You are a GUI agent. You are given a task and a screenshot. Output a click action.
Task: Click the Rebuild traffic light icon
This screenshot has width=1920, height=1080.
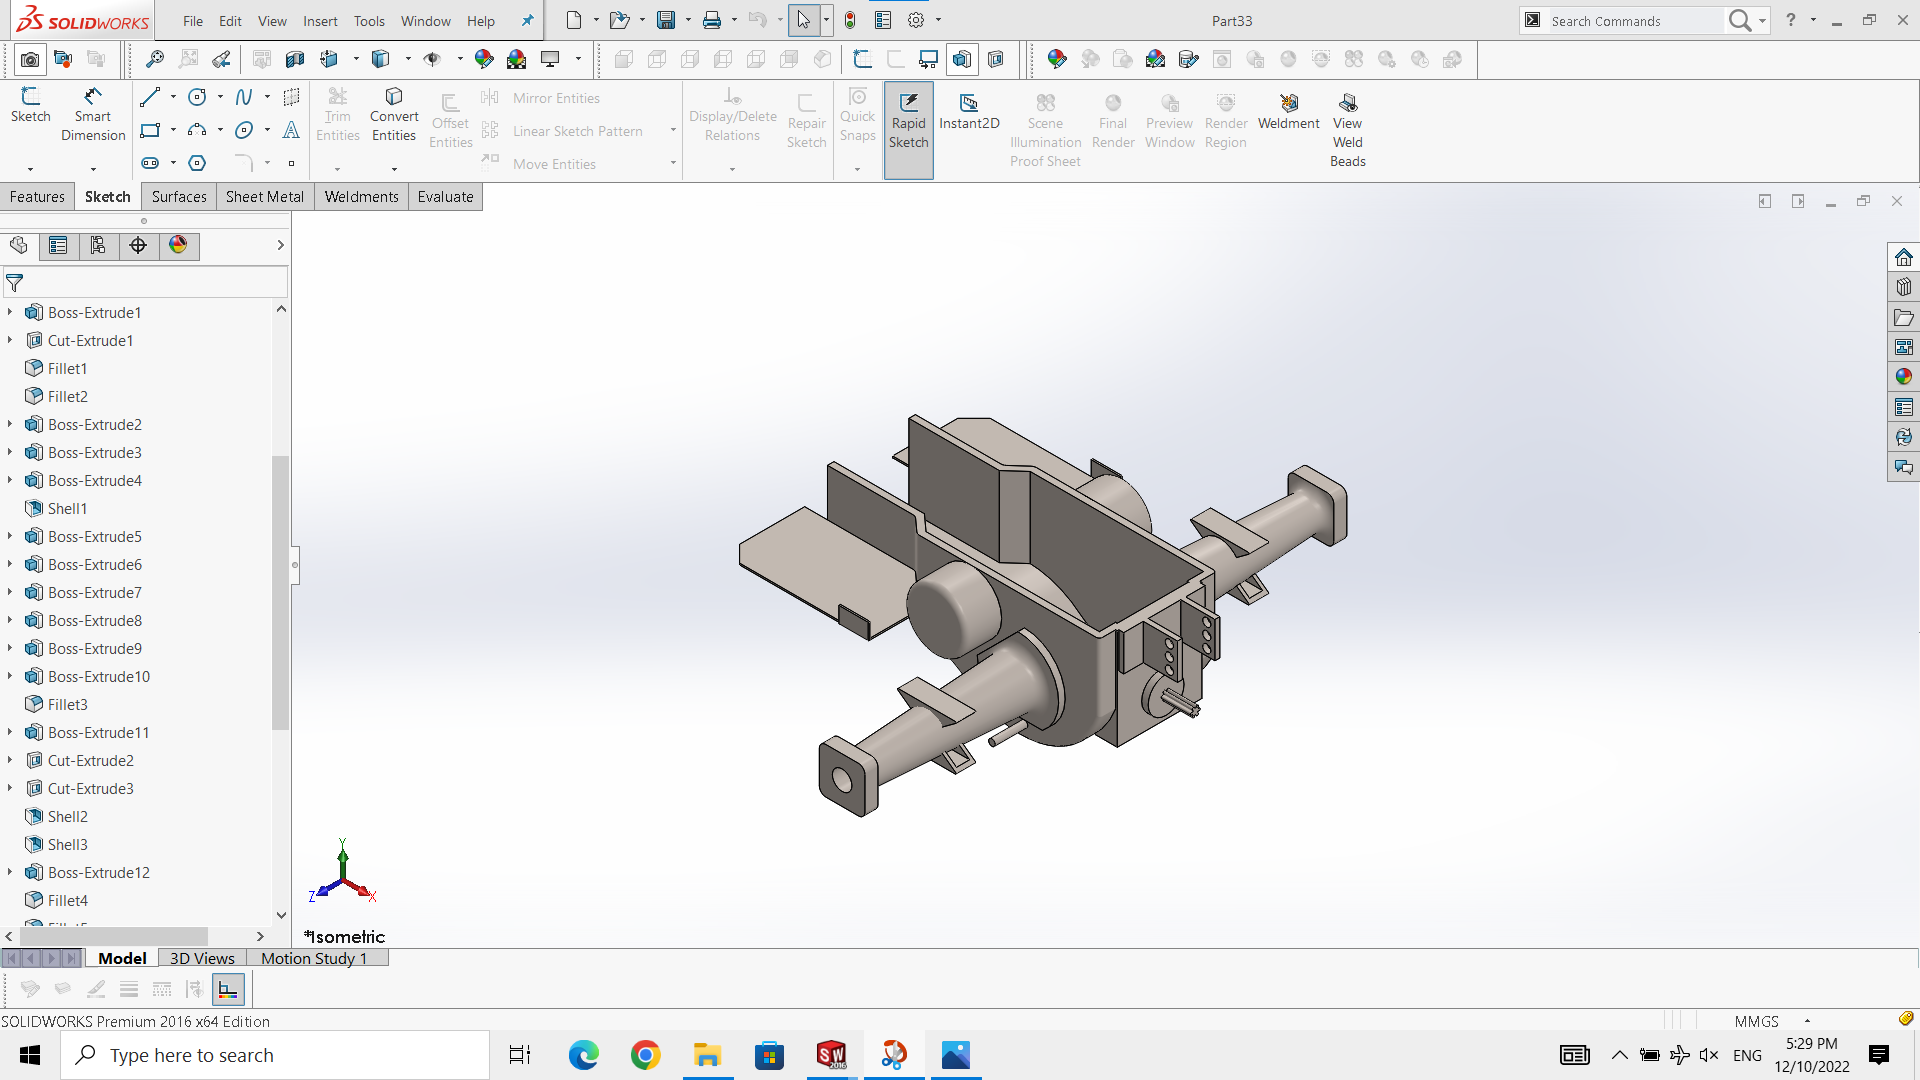tap(850, 20)
